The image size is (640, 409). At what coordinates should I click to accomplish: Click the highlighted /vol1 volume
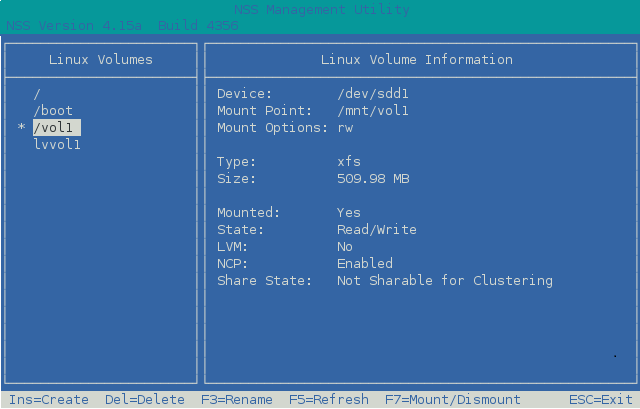tap(57, 127)
